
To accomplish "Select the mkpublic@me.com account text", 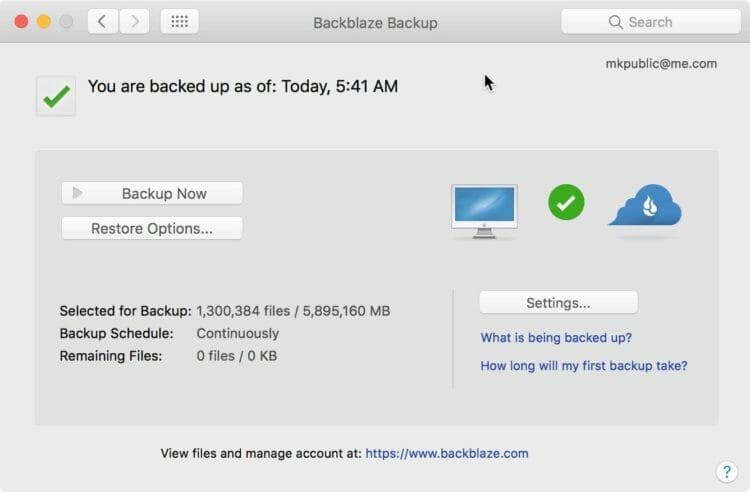I will (x=661, y=64).
